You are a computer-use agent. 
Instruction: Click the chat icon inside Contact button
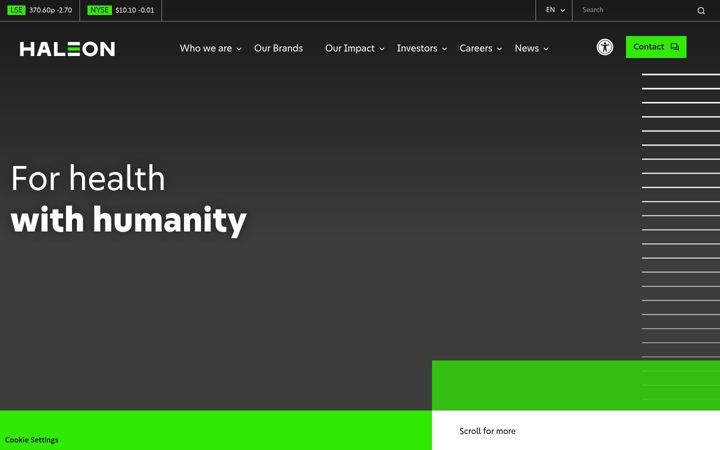[675, 47]
